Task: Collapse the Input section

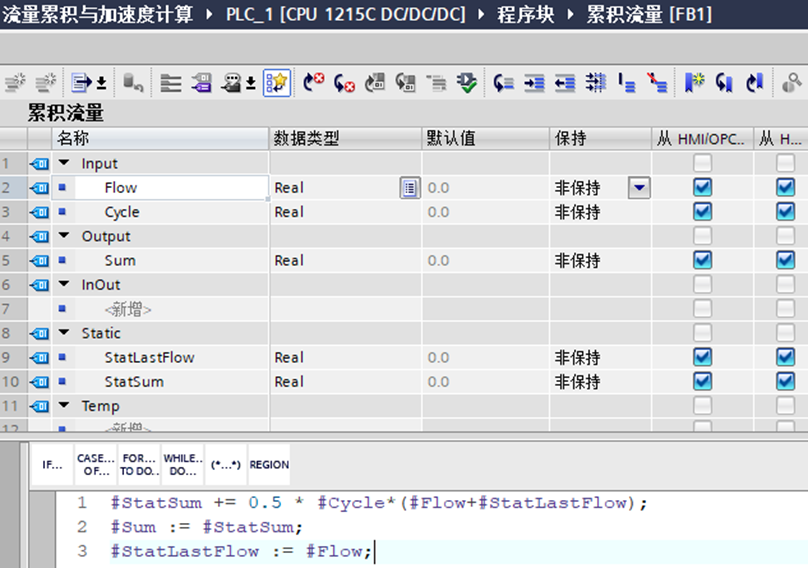Action: click(64, 163)
